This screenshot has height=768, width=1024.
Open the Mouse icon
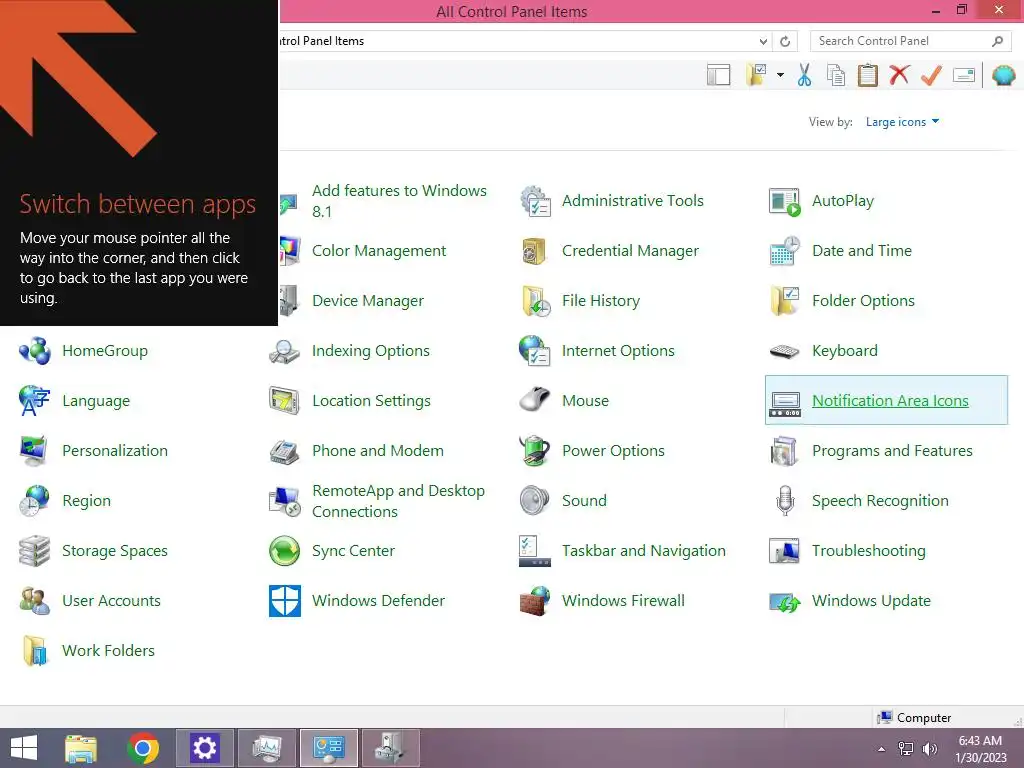[x=535, y=400]
